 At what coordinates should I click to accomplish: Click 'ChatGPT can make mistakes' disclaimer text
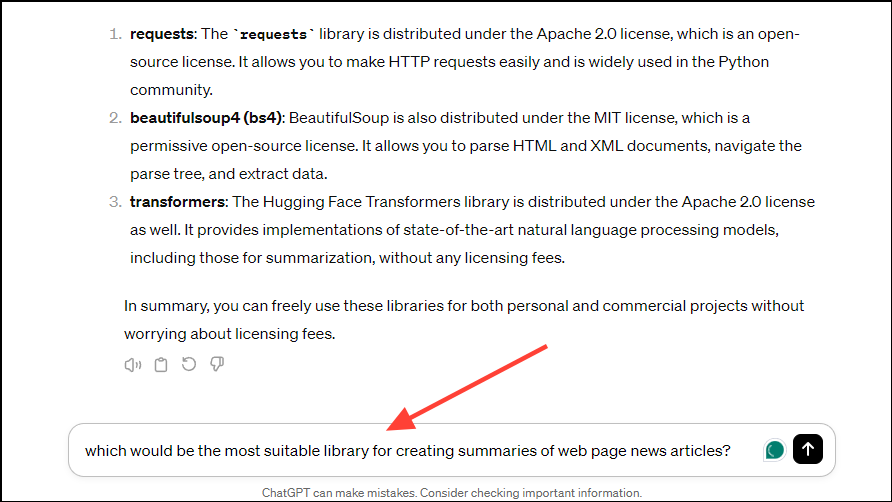coord(452,493)
